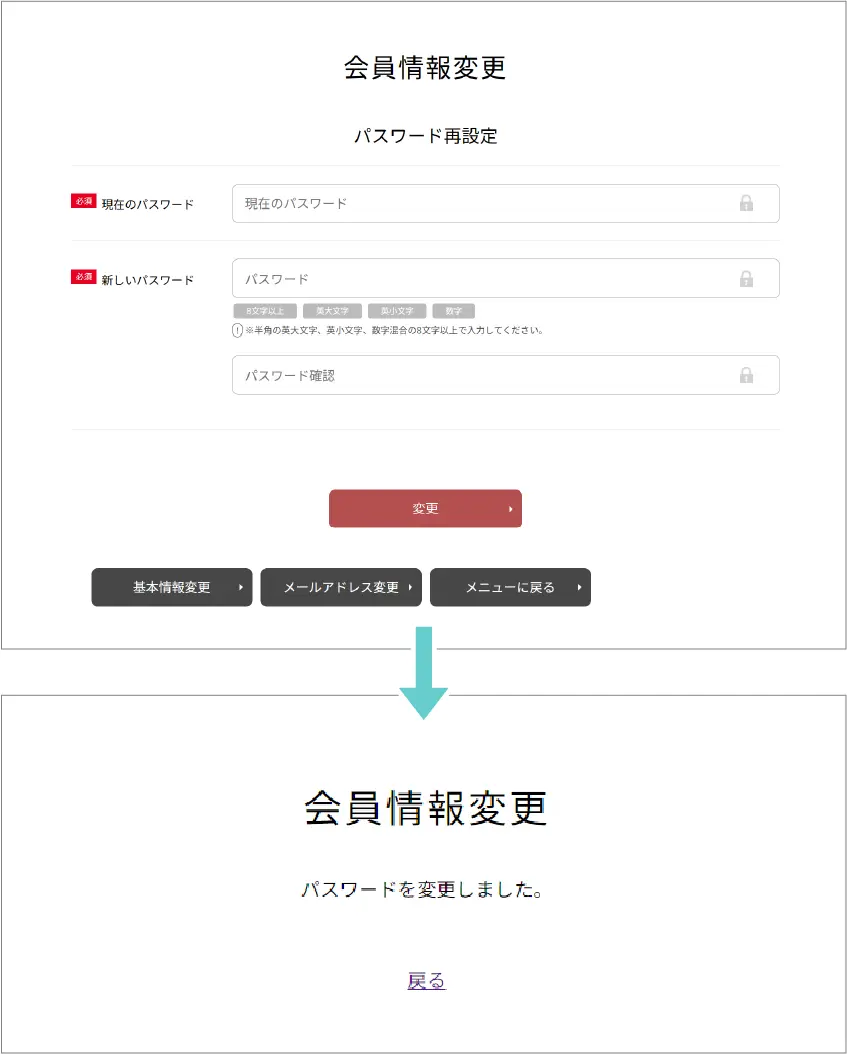Click the lock icon in current password field
The height and width of the screenshot is (1054, 847).
tap(746, 204)
